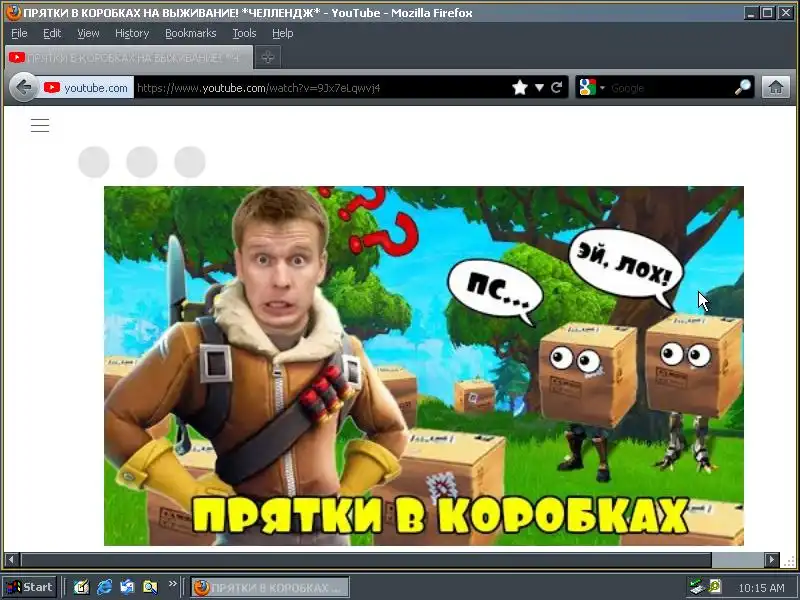This screenshot has width=800, height=600.
Task: Open the Bookmarks menu
Action: coord(191,33)
